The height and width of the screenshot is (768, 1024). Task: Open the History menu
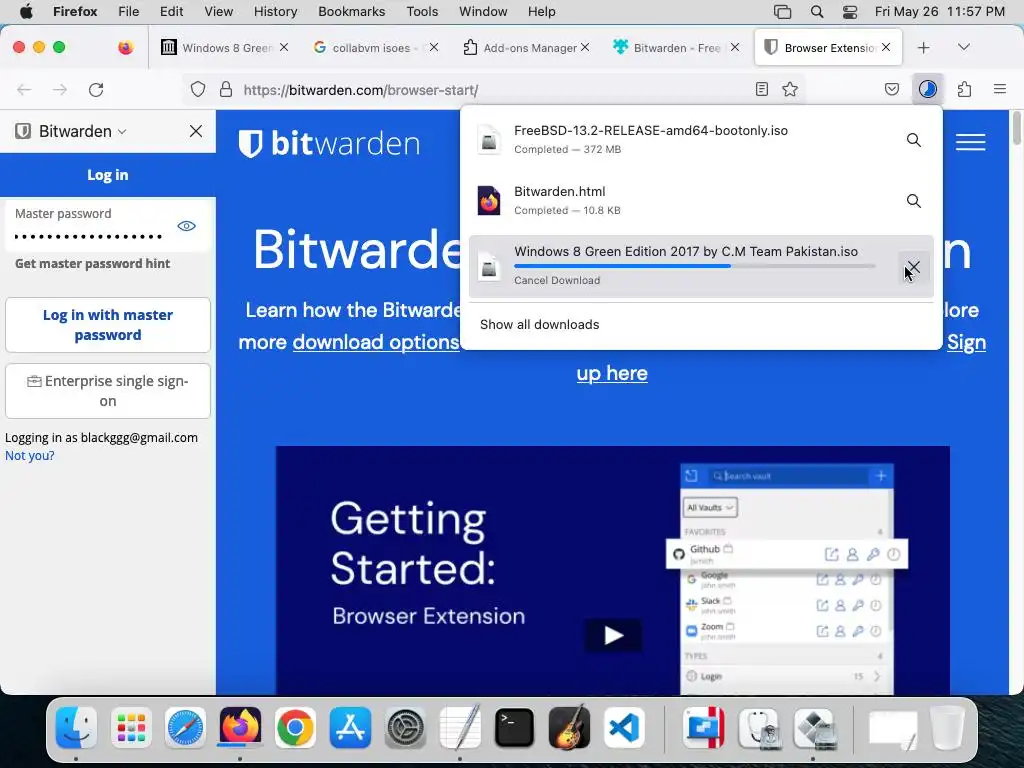click(x=275, y=12)
